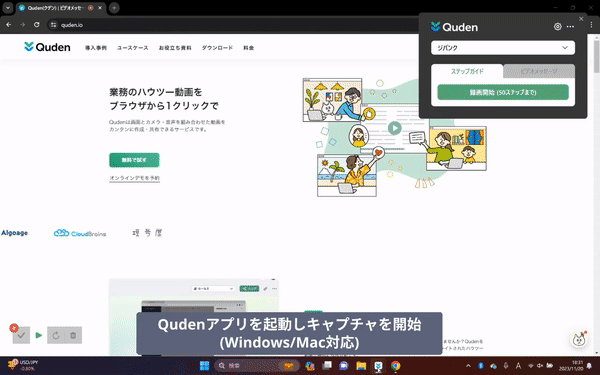Open the tab search chevron in Chrome
Screen dimensions: 600x375
[8, 8]
